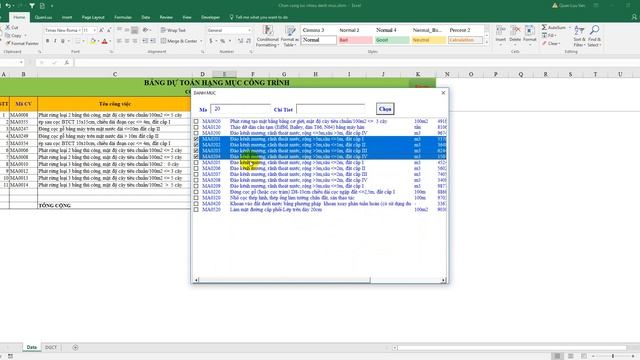Screen dimensions: 640x360
Task: Check the box for MA0120 Tháo dỡ row
Action: click(196, 127)
